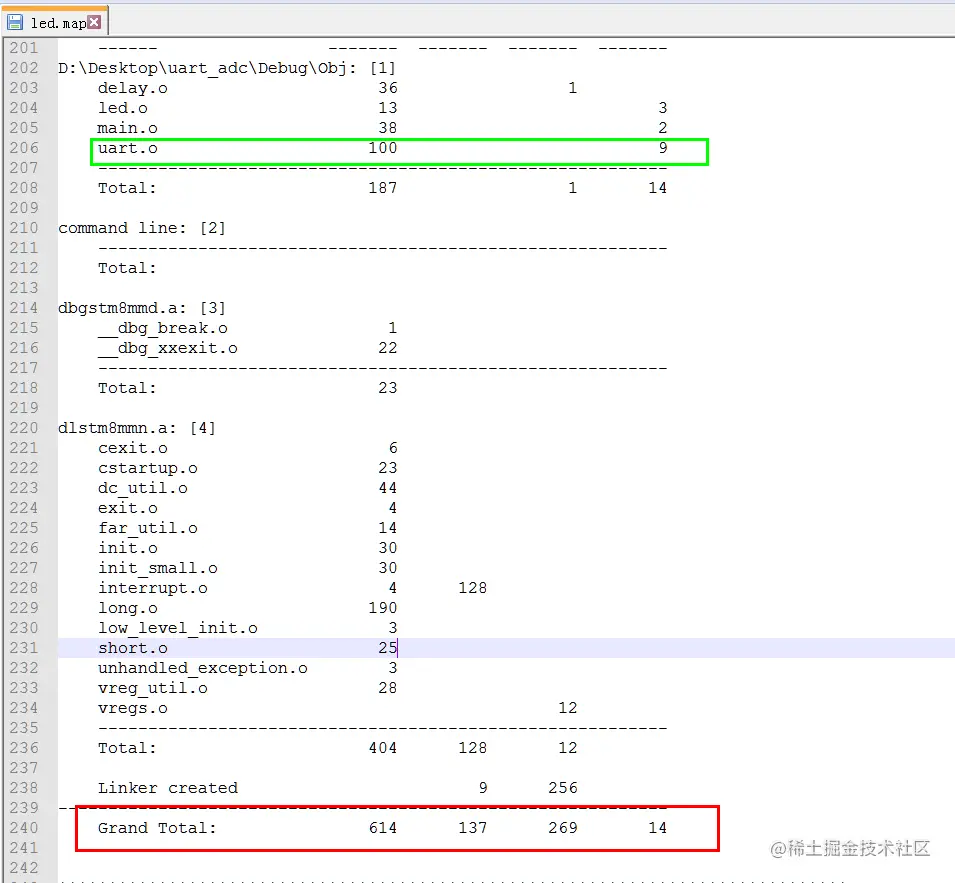Viewport: 955px width, 883px height.
Task: Click on 'low_level_init.o' entry
Action: pyautogui.click(x=178, y=628)
